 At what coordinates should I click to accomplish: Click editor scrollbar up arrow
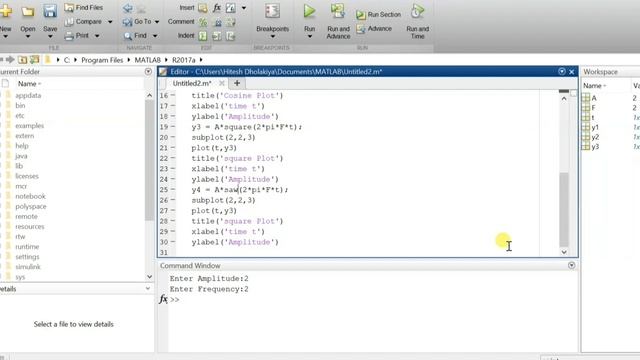click(x=564, y=98)
